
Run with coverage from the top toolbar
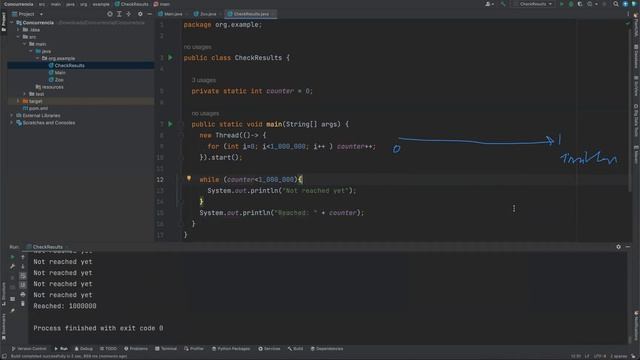coord(580,4)
